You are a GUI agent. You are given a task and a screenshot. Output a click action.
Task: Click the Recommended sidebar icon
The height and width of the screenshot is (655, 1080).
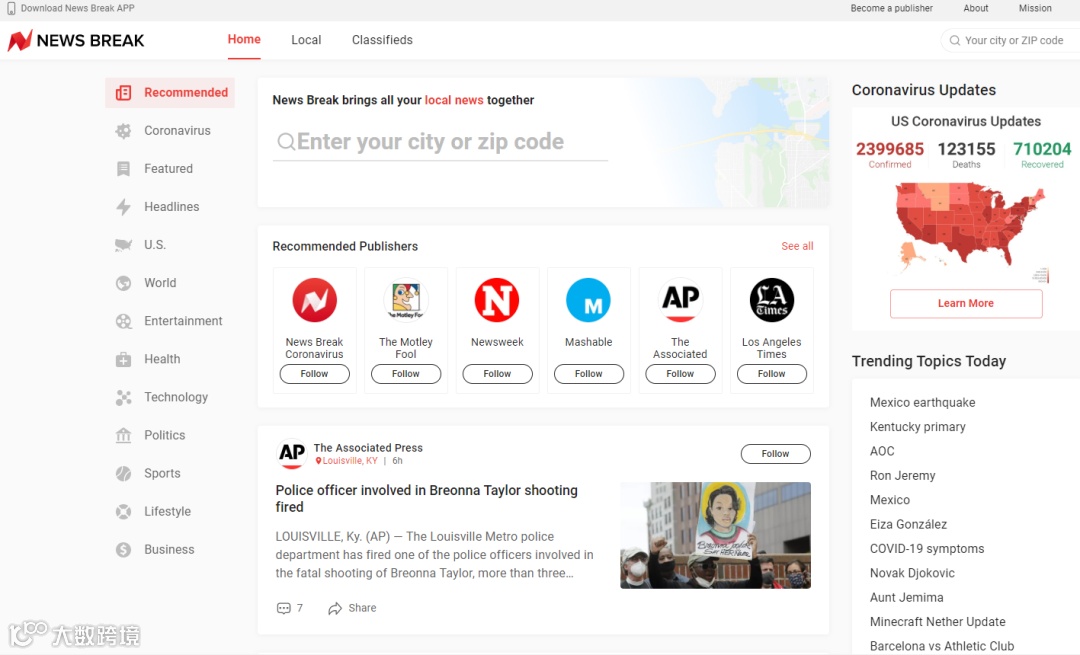click(x=123, y=93)
